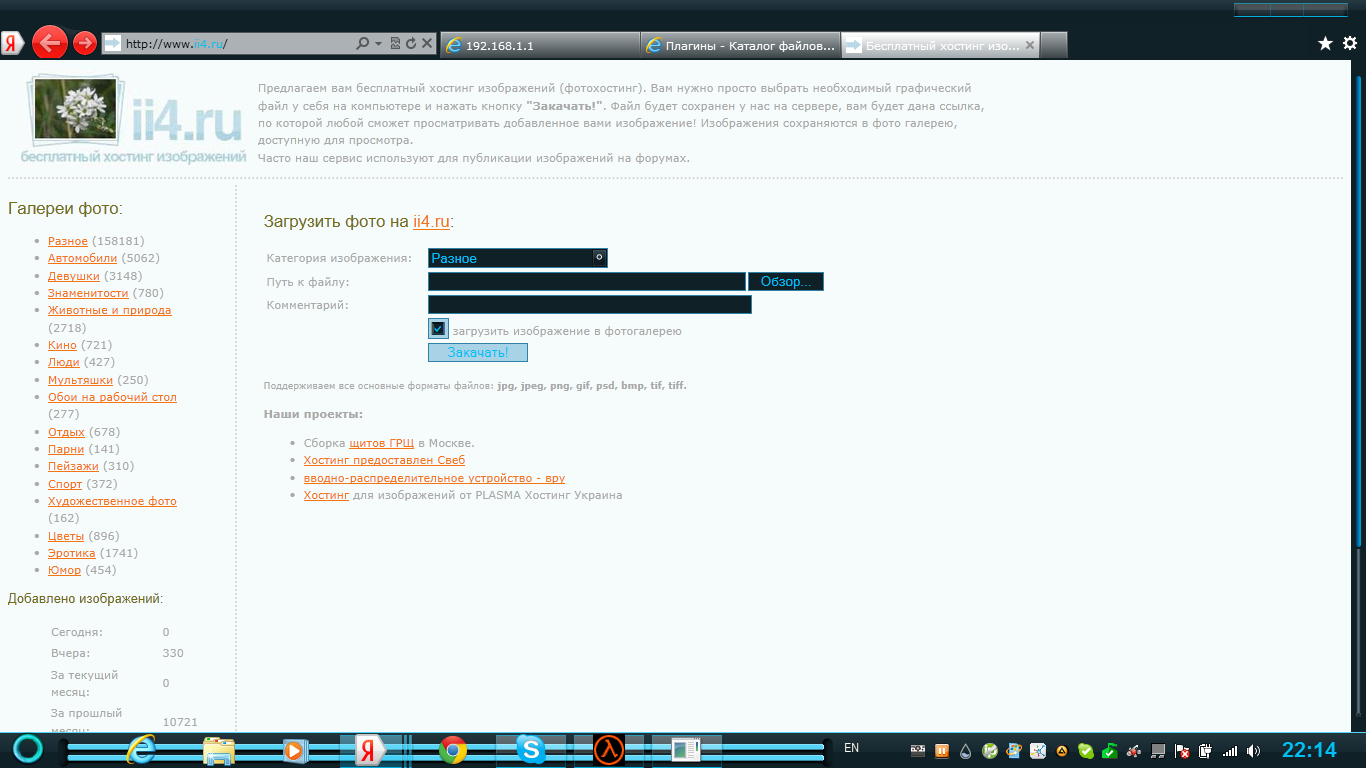Refresh the page with the reload icon
Image resolution: width=1366 pixels, height=768 pixels.
(x=411, y=44)
